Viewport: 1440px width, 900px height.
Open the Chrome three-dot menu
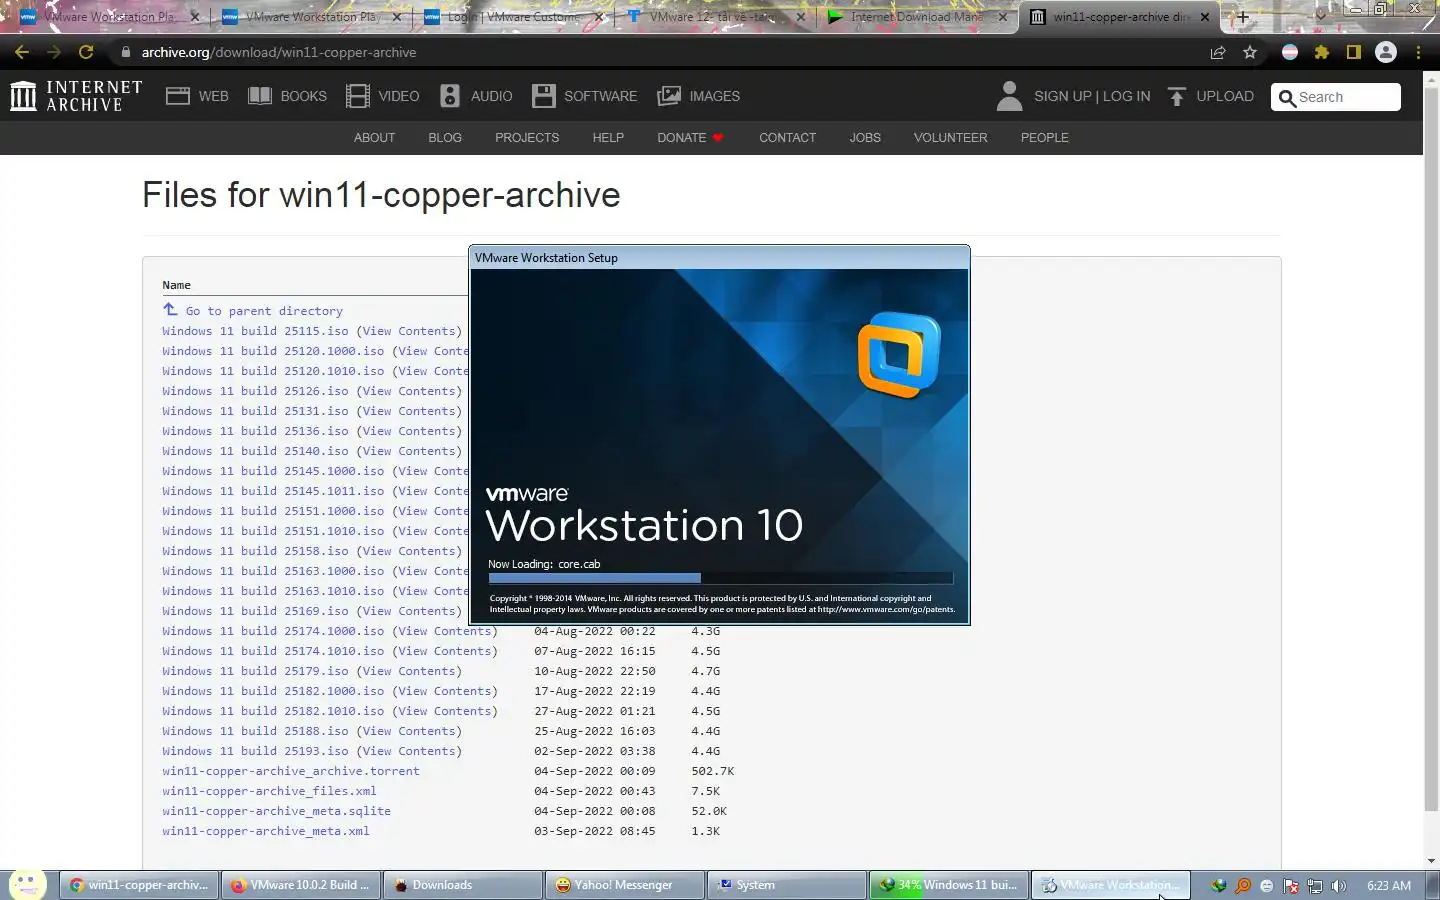pyautogui.click(x=1418, y=52)
